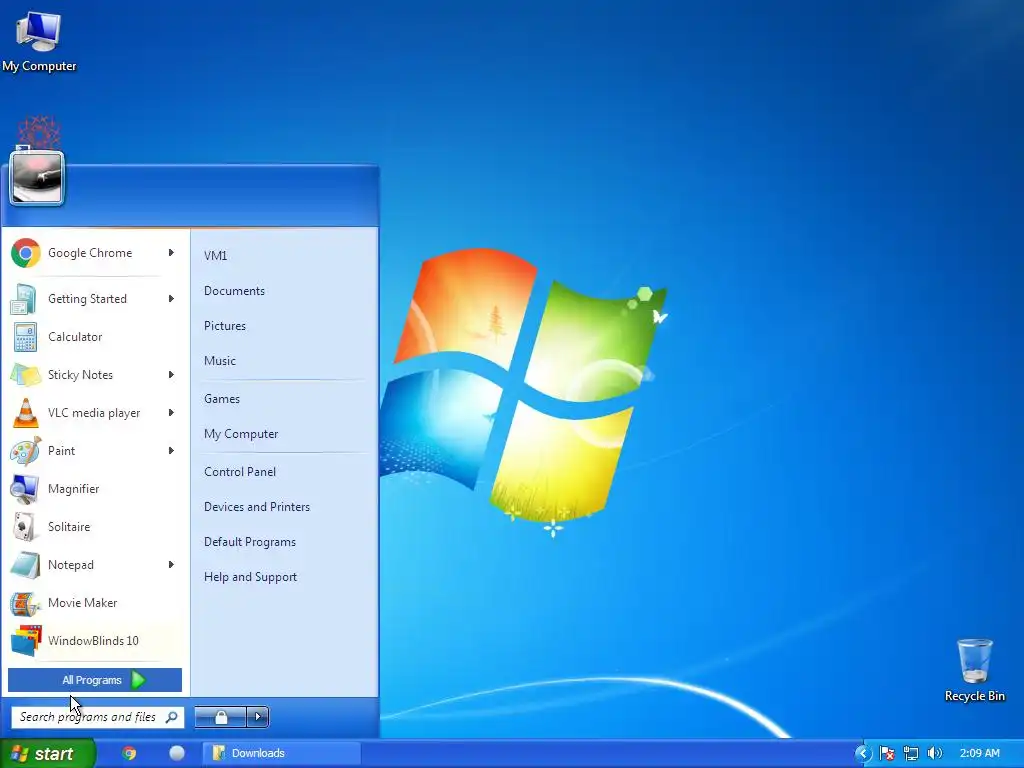Expand Getting Started submenu arrow
Screen dimensions: 1024x768
point(171,298)
